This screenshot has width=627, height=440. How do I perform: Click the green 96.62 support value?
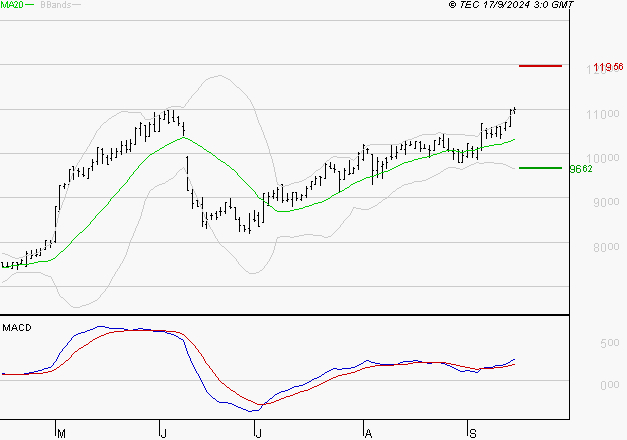coord(581,169)
